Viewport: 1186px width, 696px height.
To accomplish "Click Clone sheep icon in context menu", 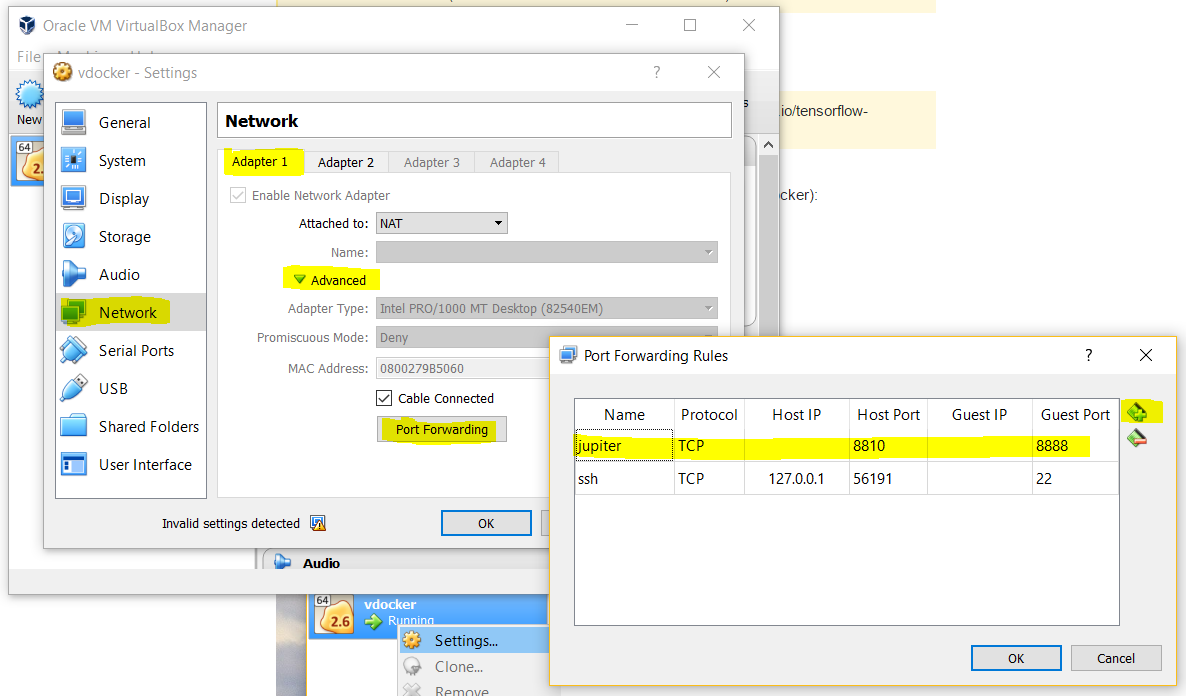I will click(x=412, y=666).
